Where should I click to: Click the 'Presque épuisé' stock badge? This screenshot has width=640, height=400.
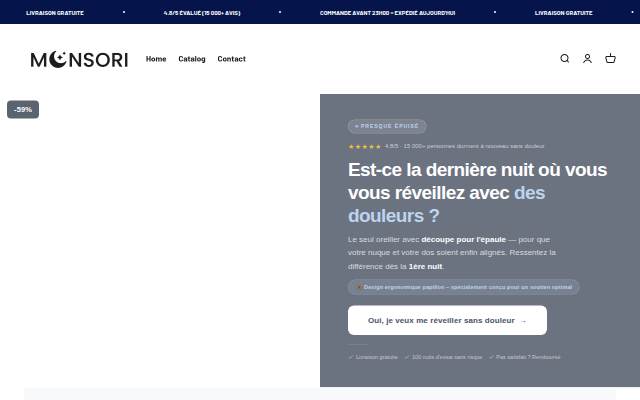click(387, 126)
